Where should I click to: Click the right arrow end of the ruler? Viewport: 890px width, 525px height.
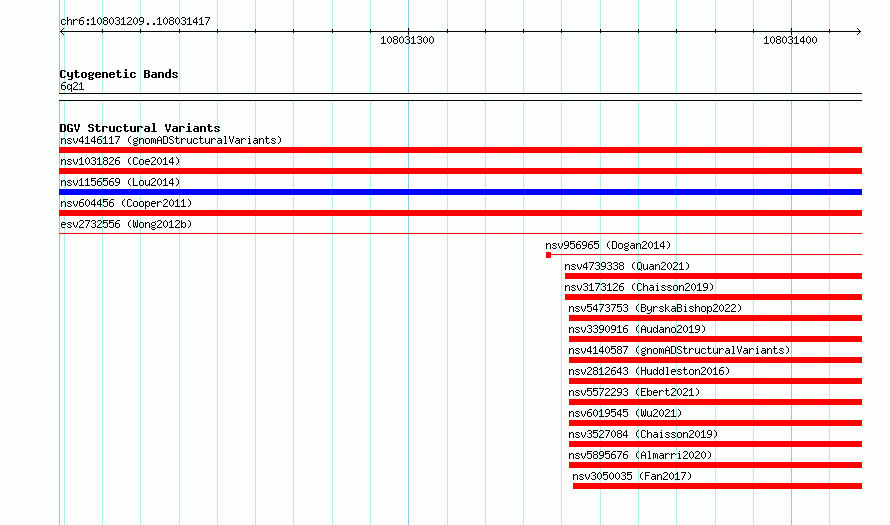point(859,32)
